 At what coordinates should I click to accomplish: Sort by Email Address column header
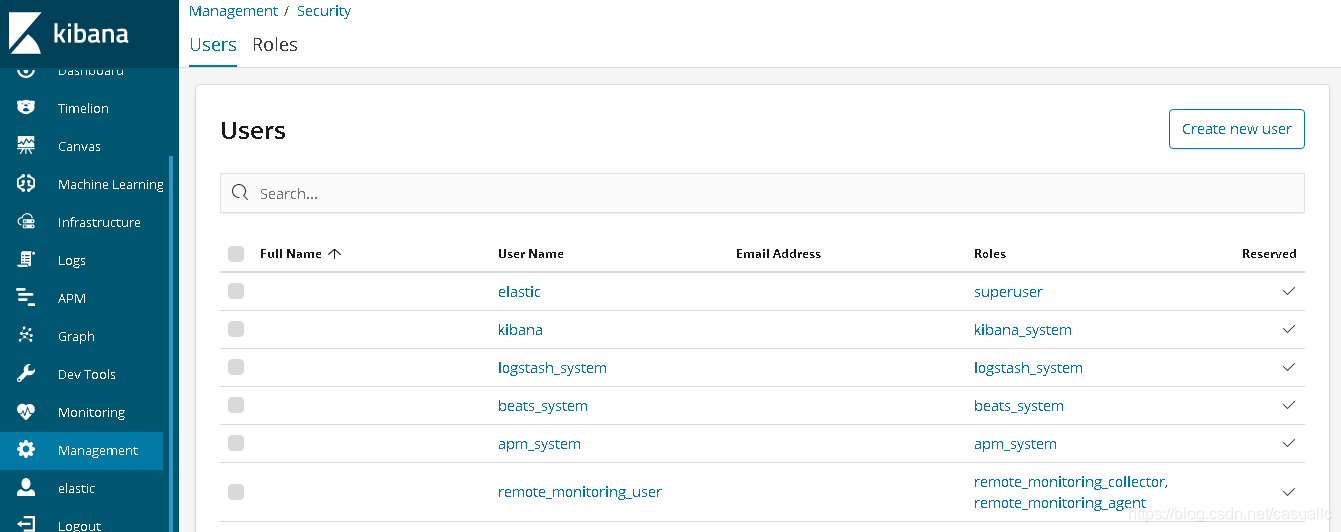coord(778,254)
